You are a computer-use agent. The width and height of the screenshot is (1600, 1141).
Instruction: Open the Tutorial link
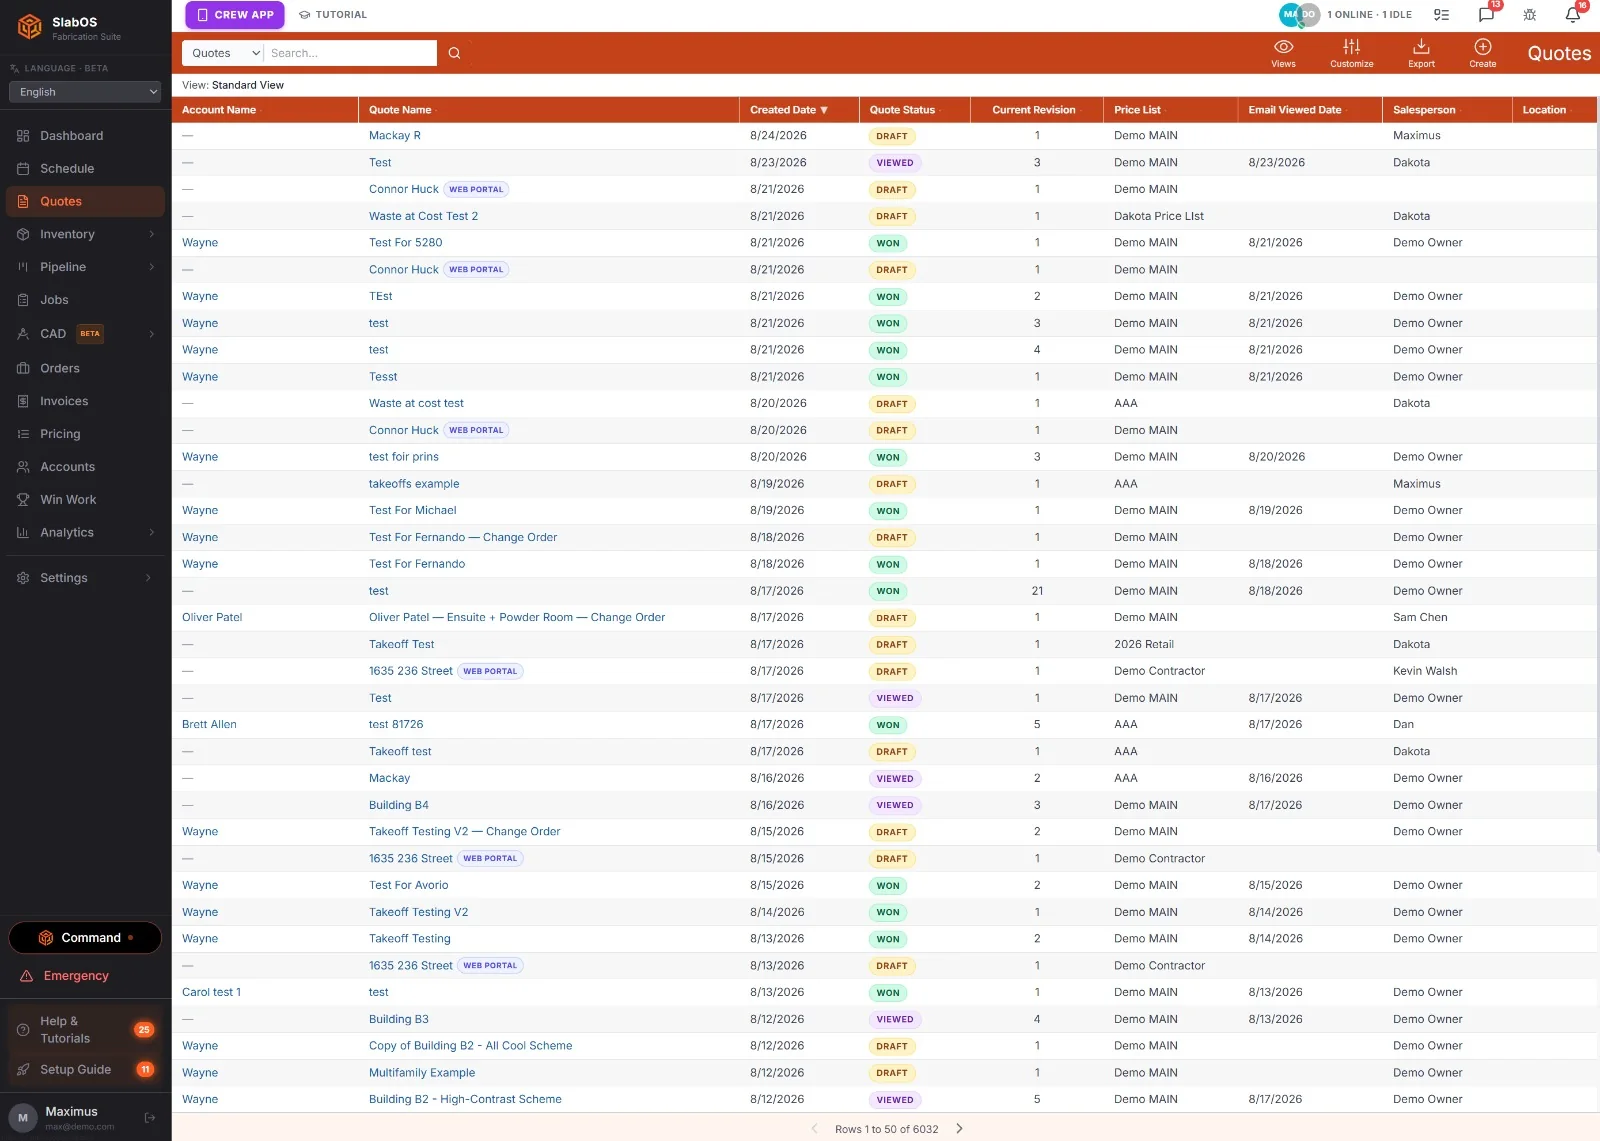333,15
